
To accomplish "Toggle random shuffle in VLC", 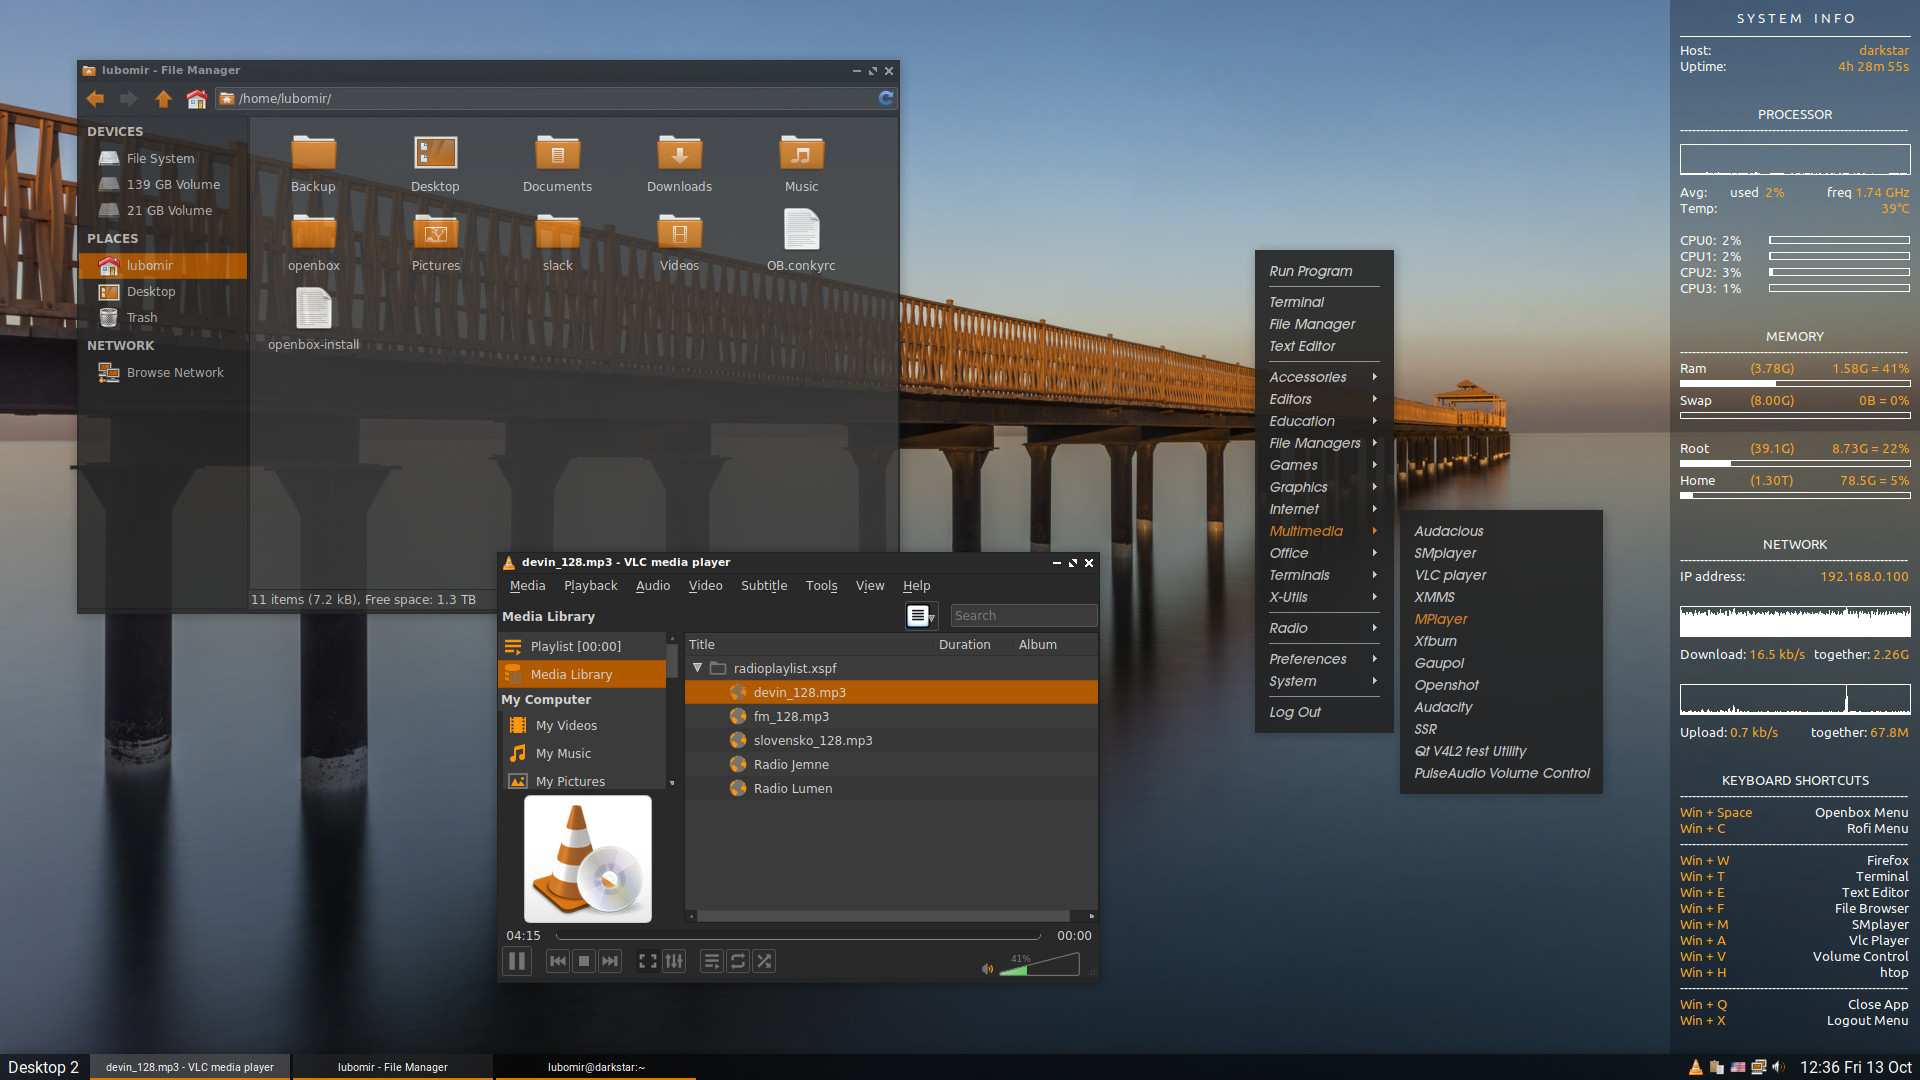I will (764, 961).
